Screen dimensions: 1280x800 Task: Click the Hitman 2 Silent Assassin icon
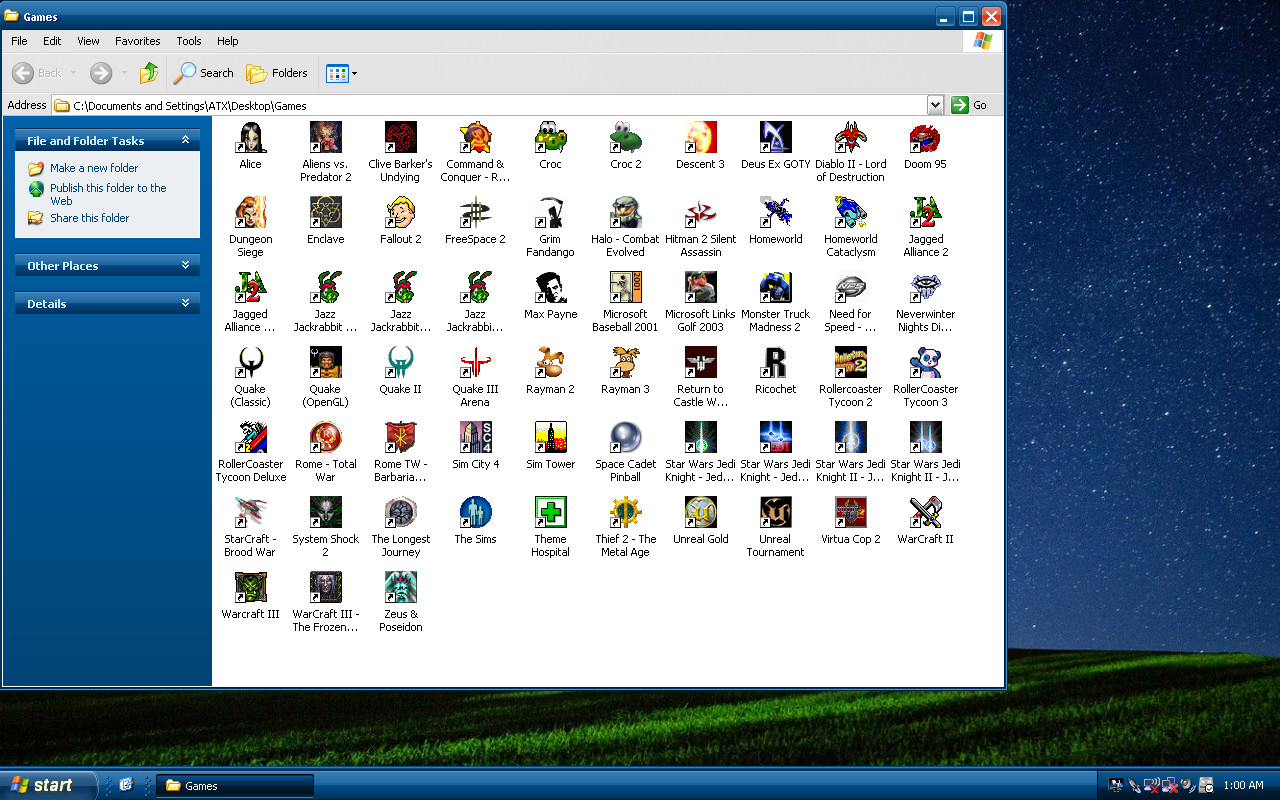click(x=700, y=212)
